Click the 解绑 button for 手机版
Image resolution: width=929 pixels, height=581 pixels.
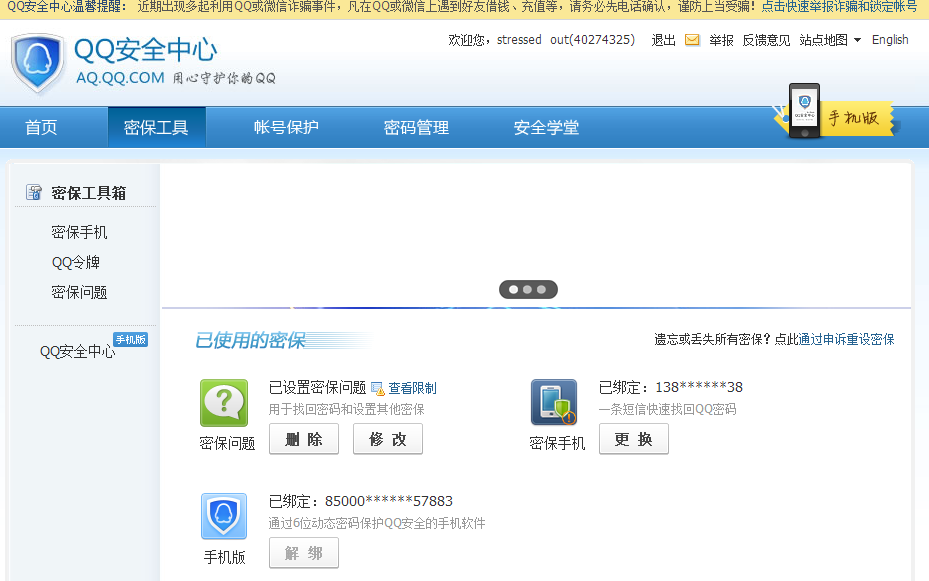pyautogui.click(x=304, y=553)
